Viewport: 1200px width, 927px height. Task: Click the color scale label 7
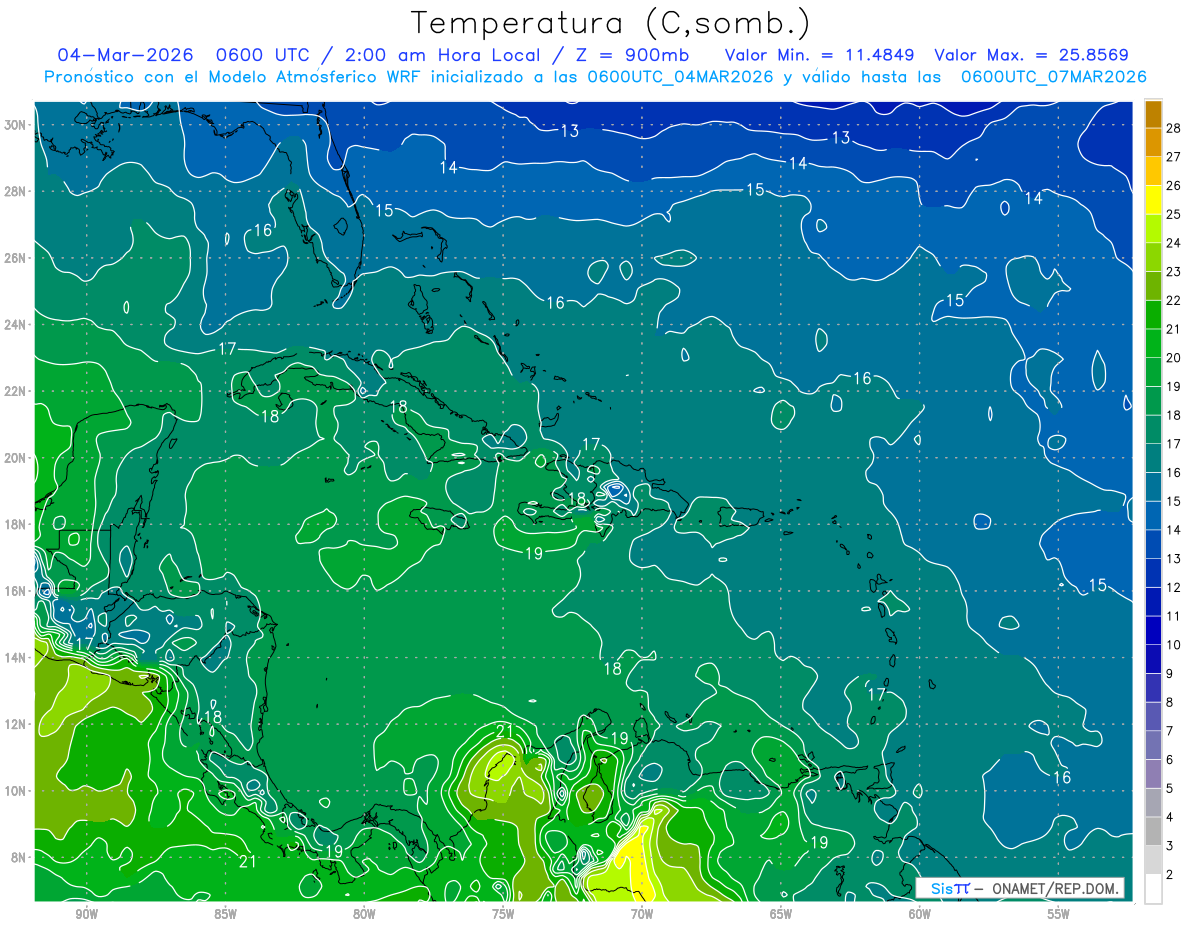pyautogui.click(x=1170, y=731)
